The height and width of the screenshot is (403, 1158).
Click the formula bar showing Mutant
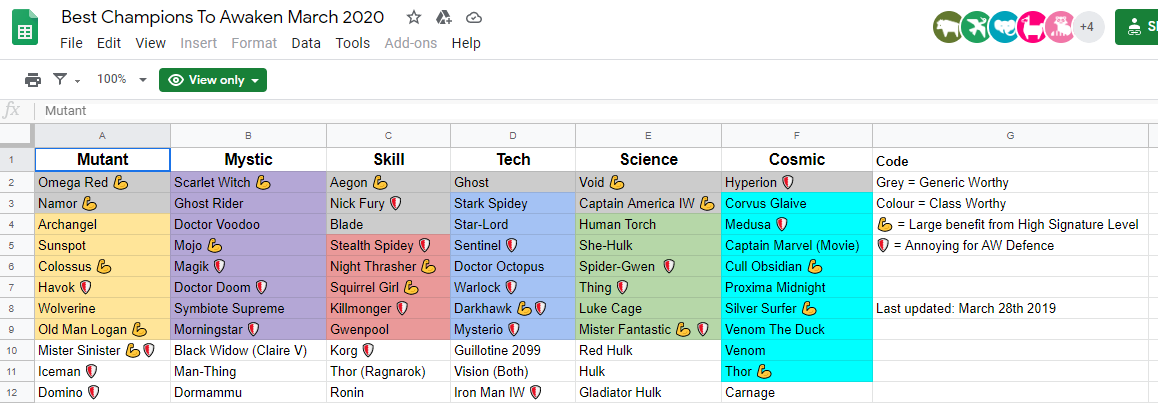point(500,111)
